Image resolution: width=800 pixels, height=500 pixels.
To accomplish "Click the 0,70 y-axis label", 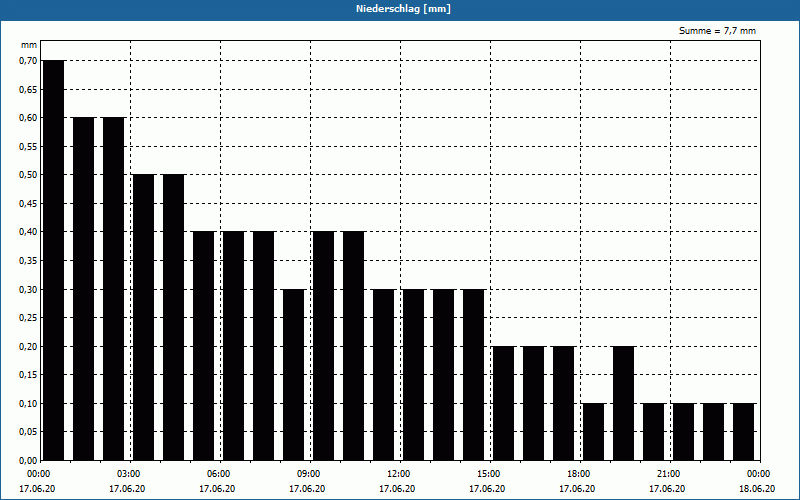I will (29, 61).
